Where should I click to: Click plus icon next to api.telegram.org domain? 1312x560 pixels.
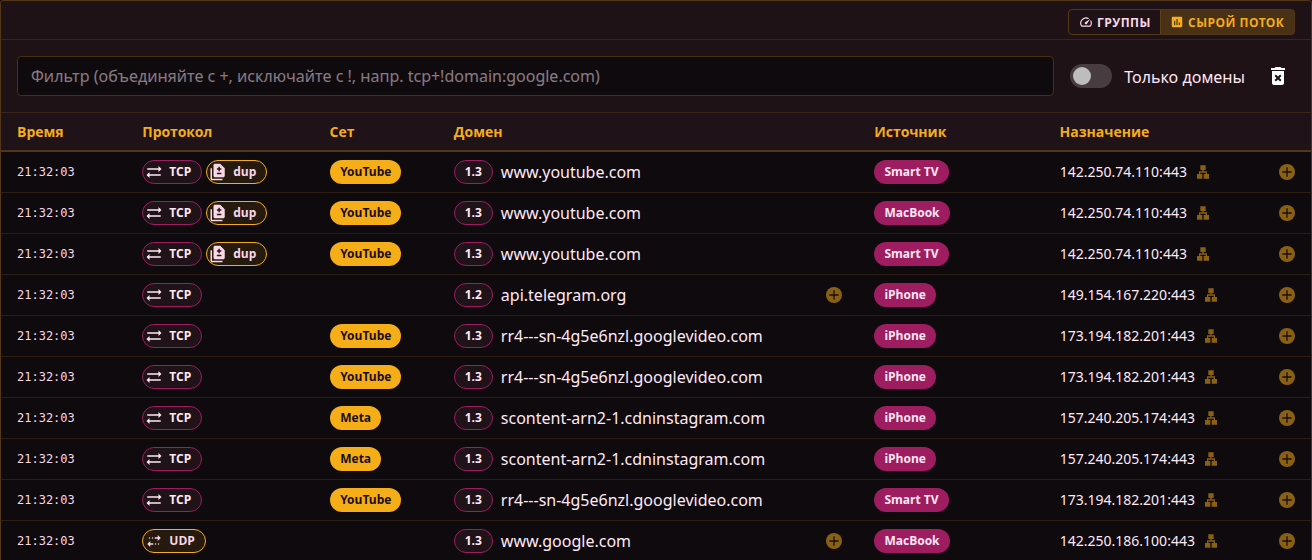(x=834, y=295)
